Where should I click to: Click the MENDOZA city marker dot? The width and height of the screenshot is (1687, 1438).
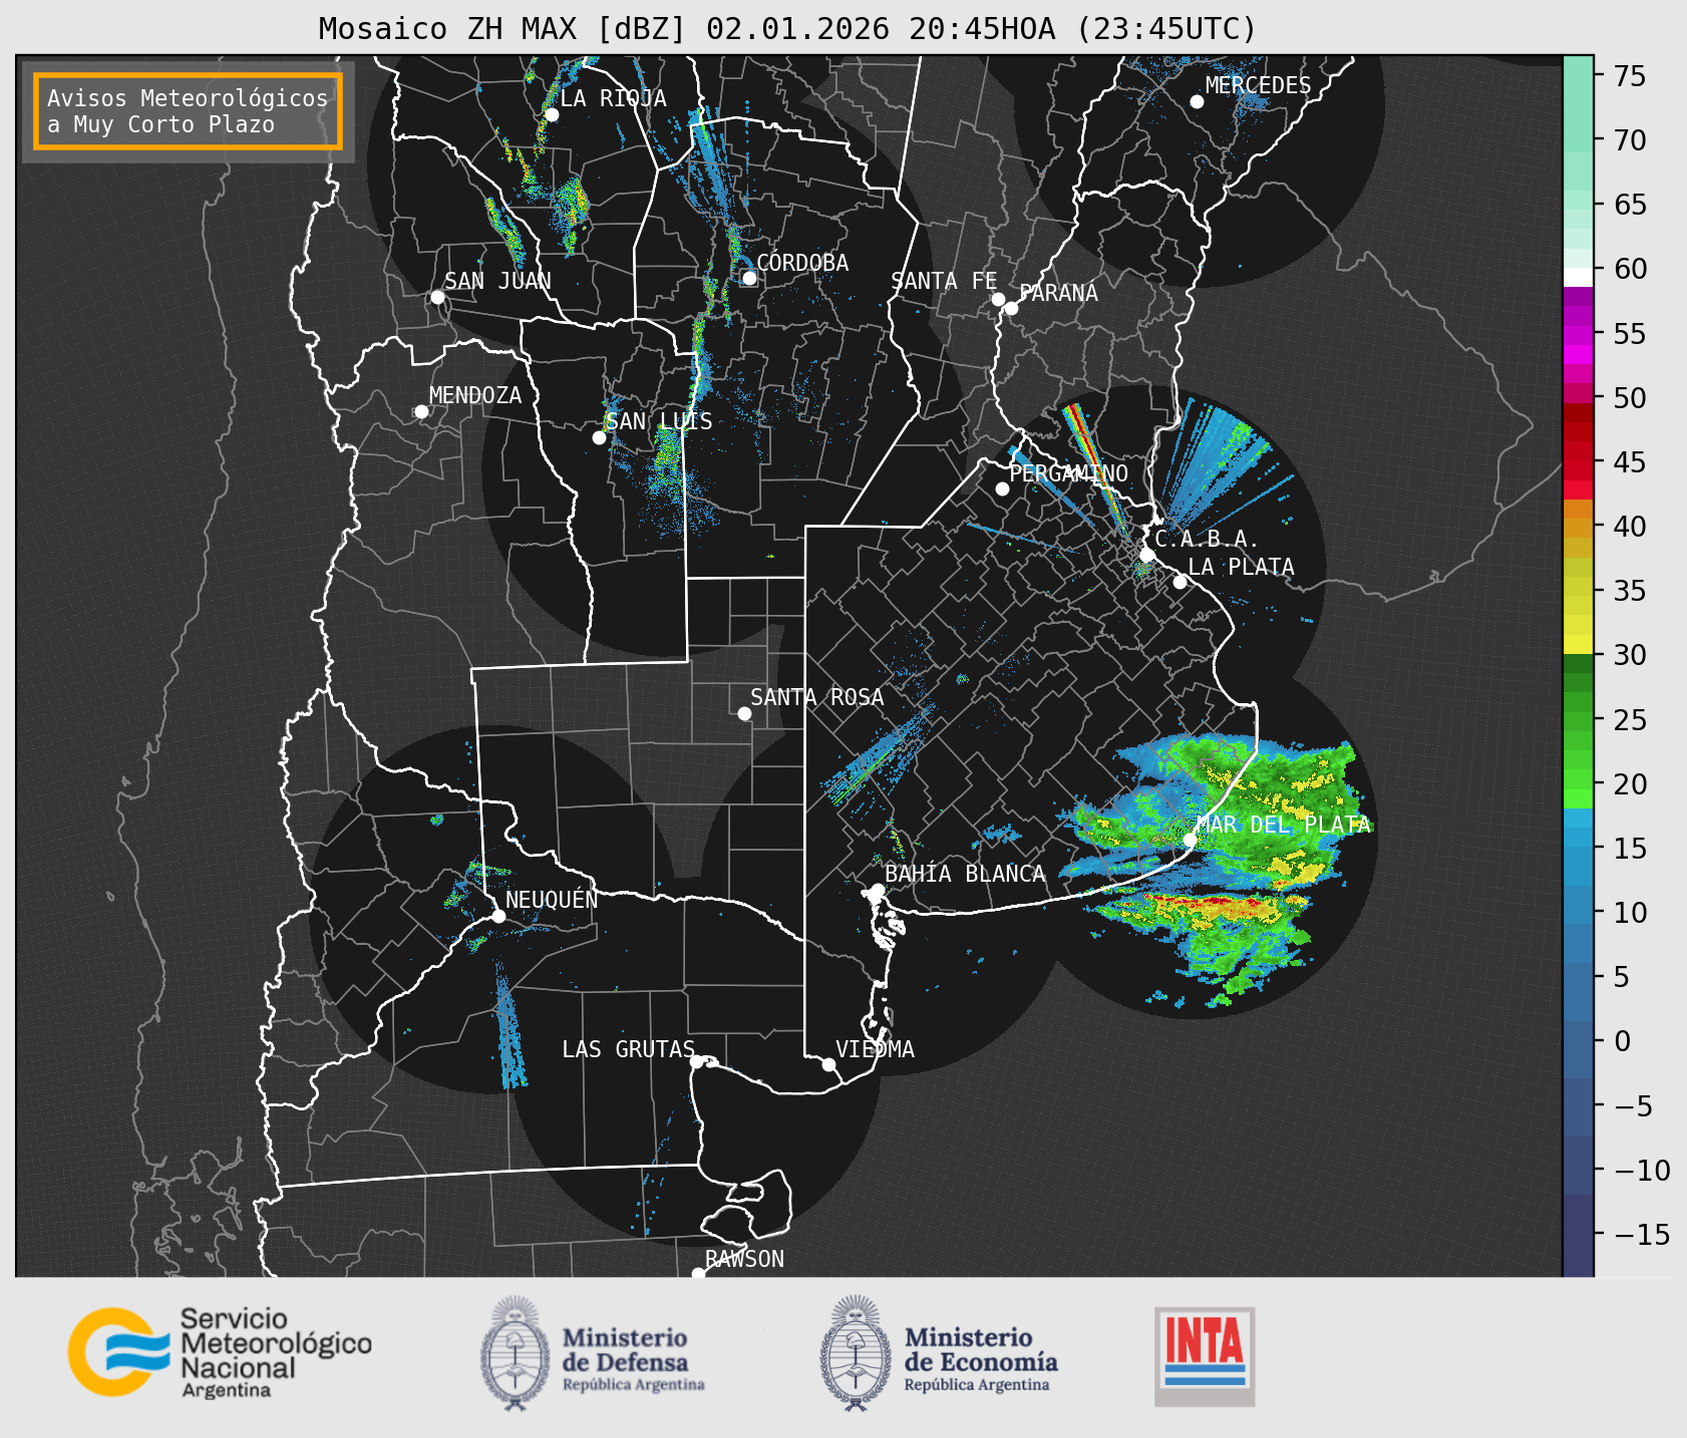pos(422,412)
